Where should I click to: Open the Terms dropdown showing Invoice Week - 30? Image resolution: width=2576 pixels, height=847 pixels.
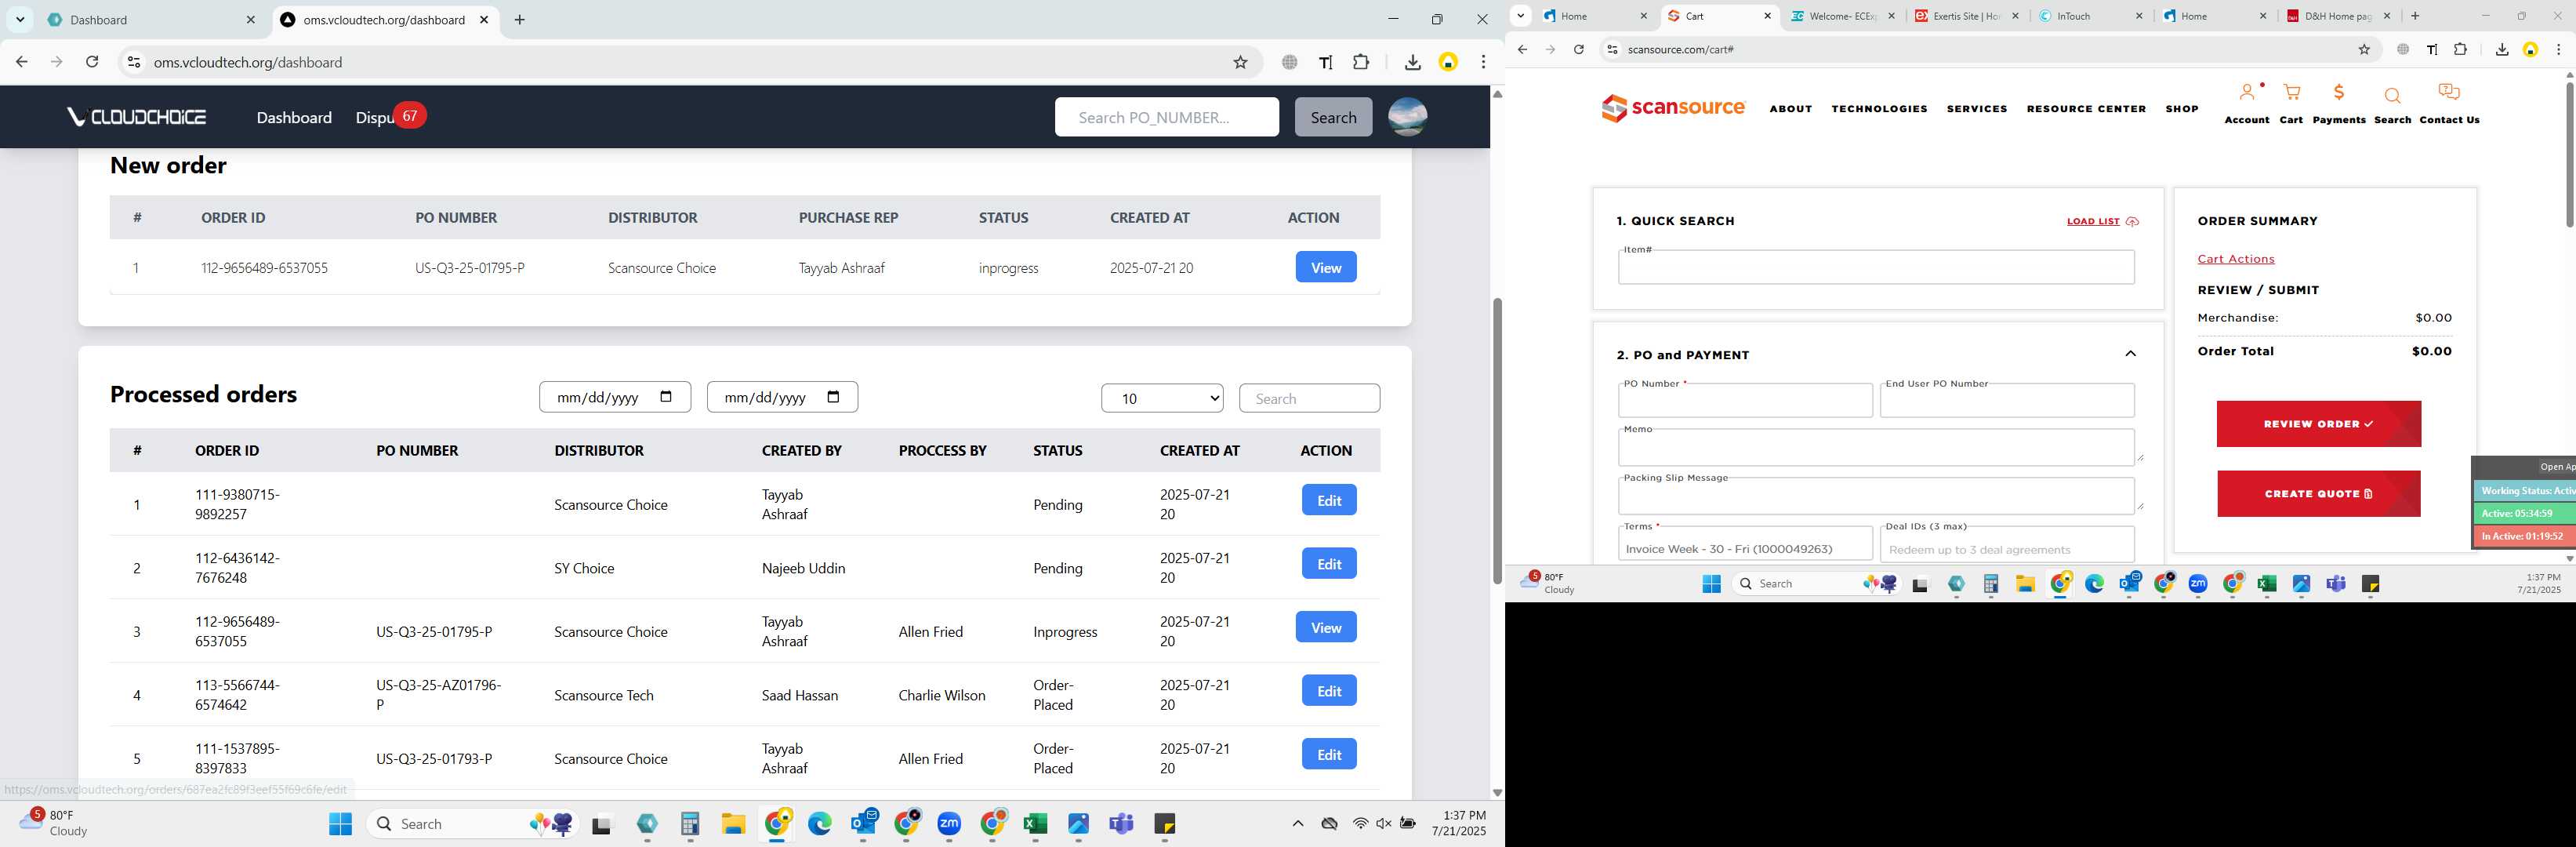(1745, 544)
